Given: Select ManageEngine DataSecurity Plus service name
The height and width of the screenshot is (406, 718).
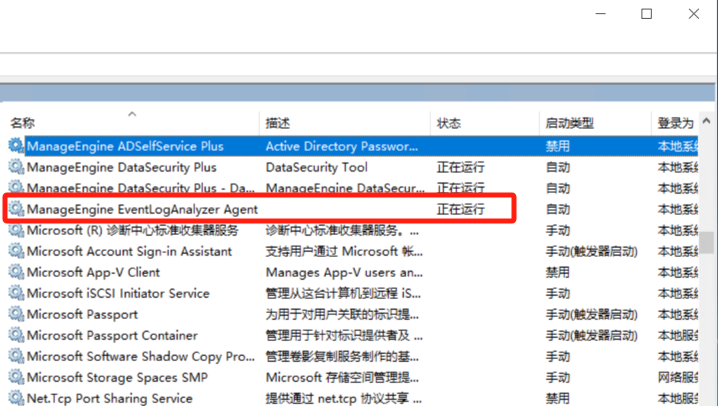Looking at the screenshot, I should tap(121, 167).
